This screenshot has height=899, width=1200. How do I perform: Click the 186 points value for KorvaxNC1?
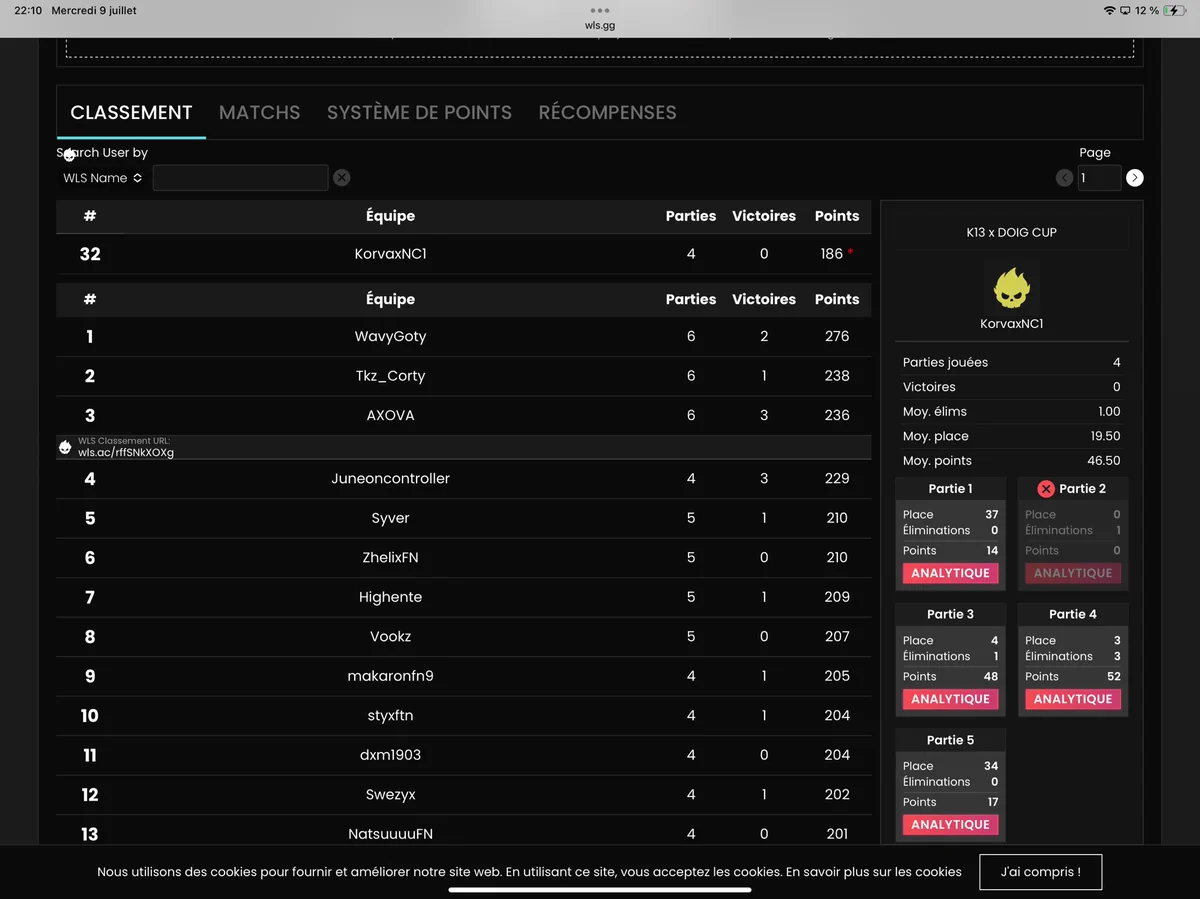click(x=832, y=254)
